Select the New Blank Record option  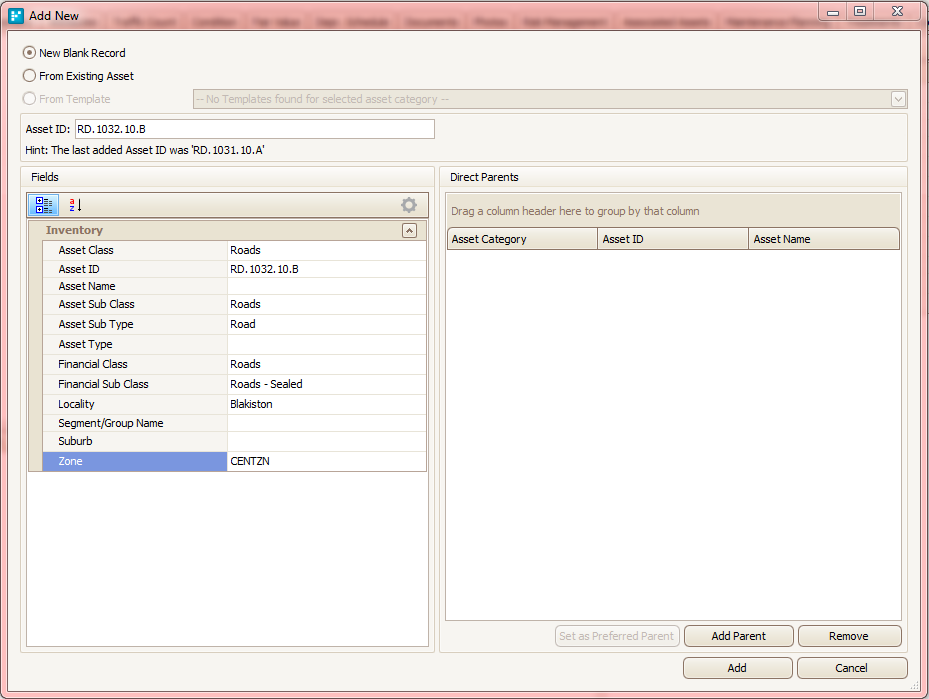click(30, 53)
